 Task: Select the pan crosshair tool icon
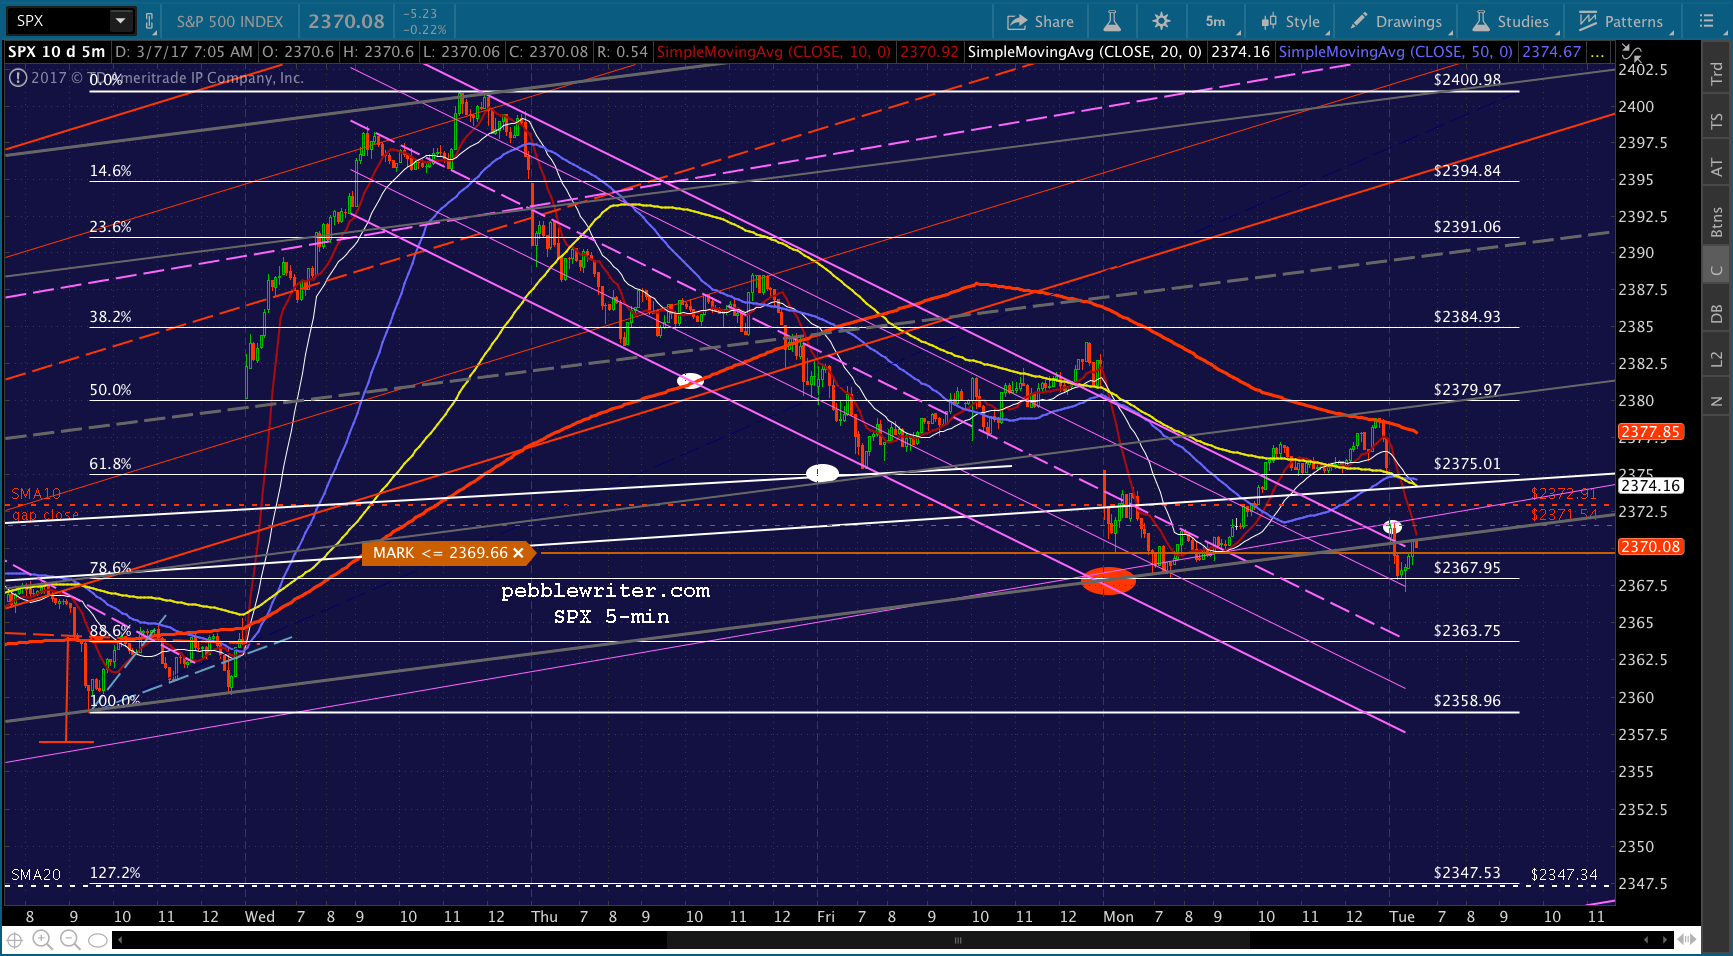[15, 939]
